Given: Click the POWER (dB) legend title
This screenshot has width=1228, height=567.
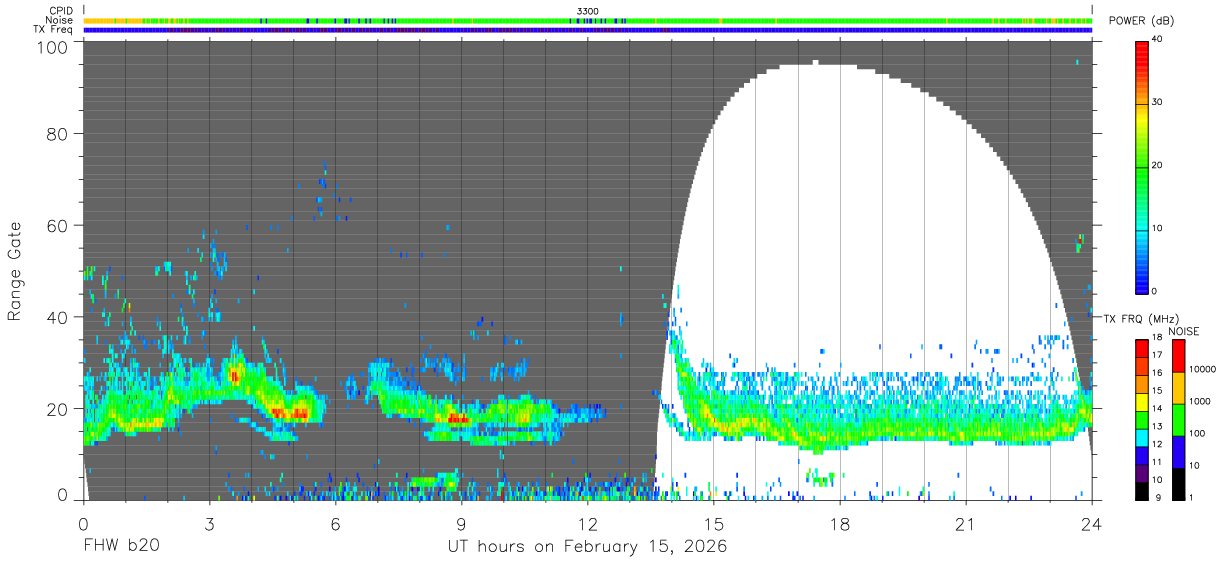Looking at the screenshot, I should pyautogui.click(x=1141, y=21).
